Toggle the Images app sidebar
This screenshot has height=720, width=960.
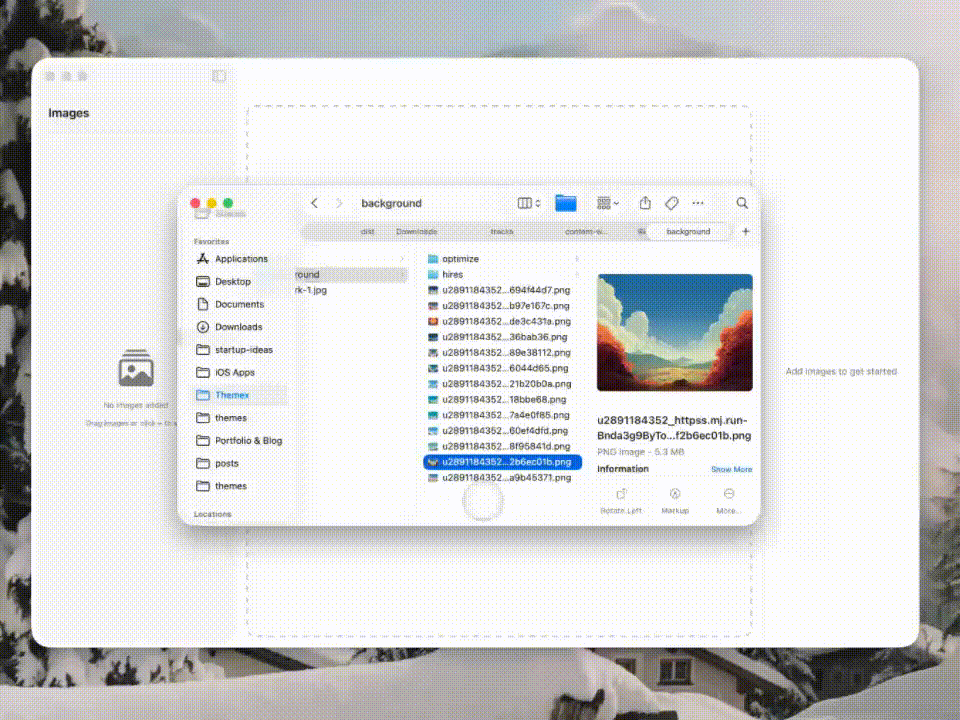pyautogui.click(x=219, y=76)
